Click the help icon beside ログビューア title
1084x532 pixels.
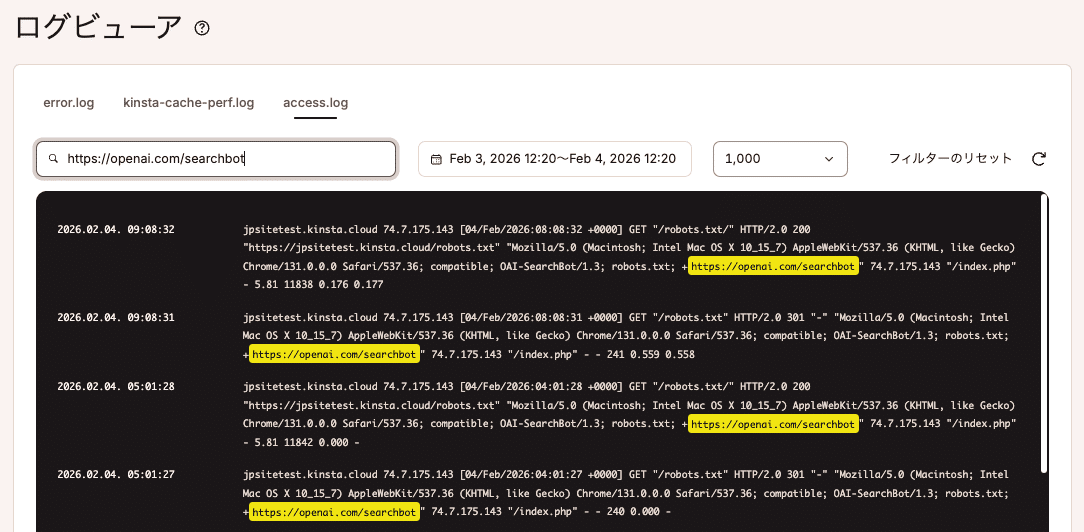coord(202,28)
